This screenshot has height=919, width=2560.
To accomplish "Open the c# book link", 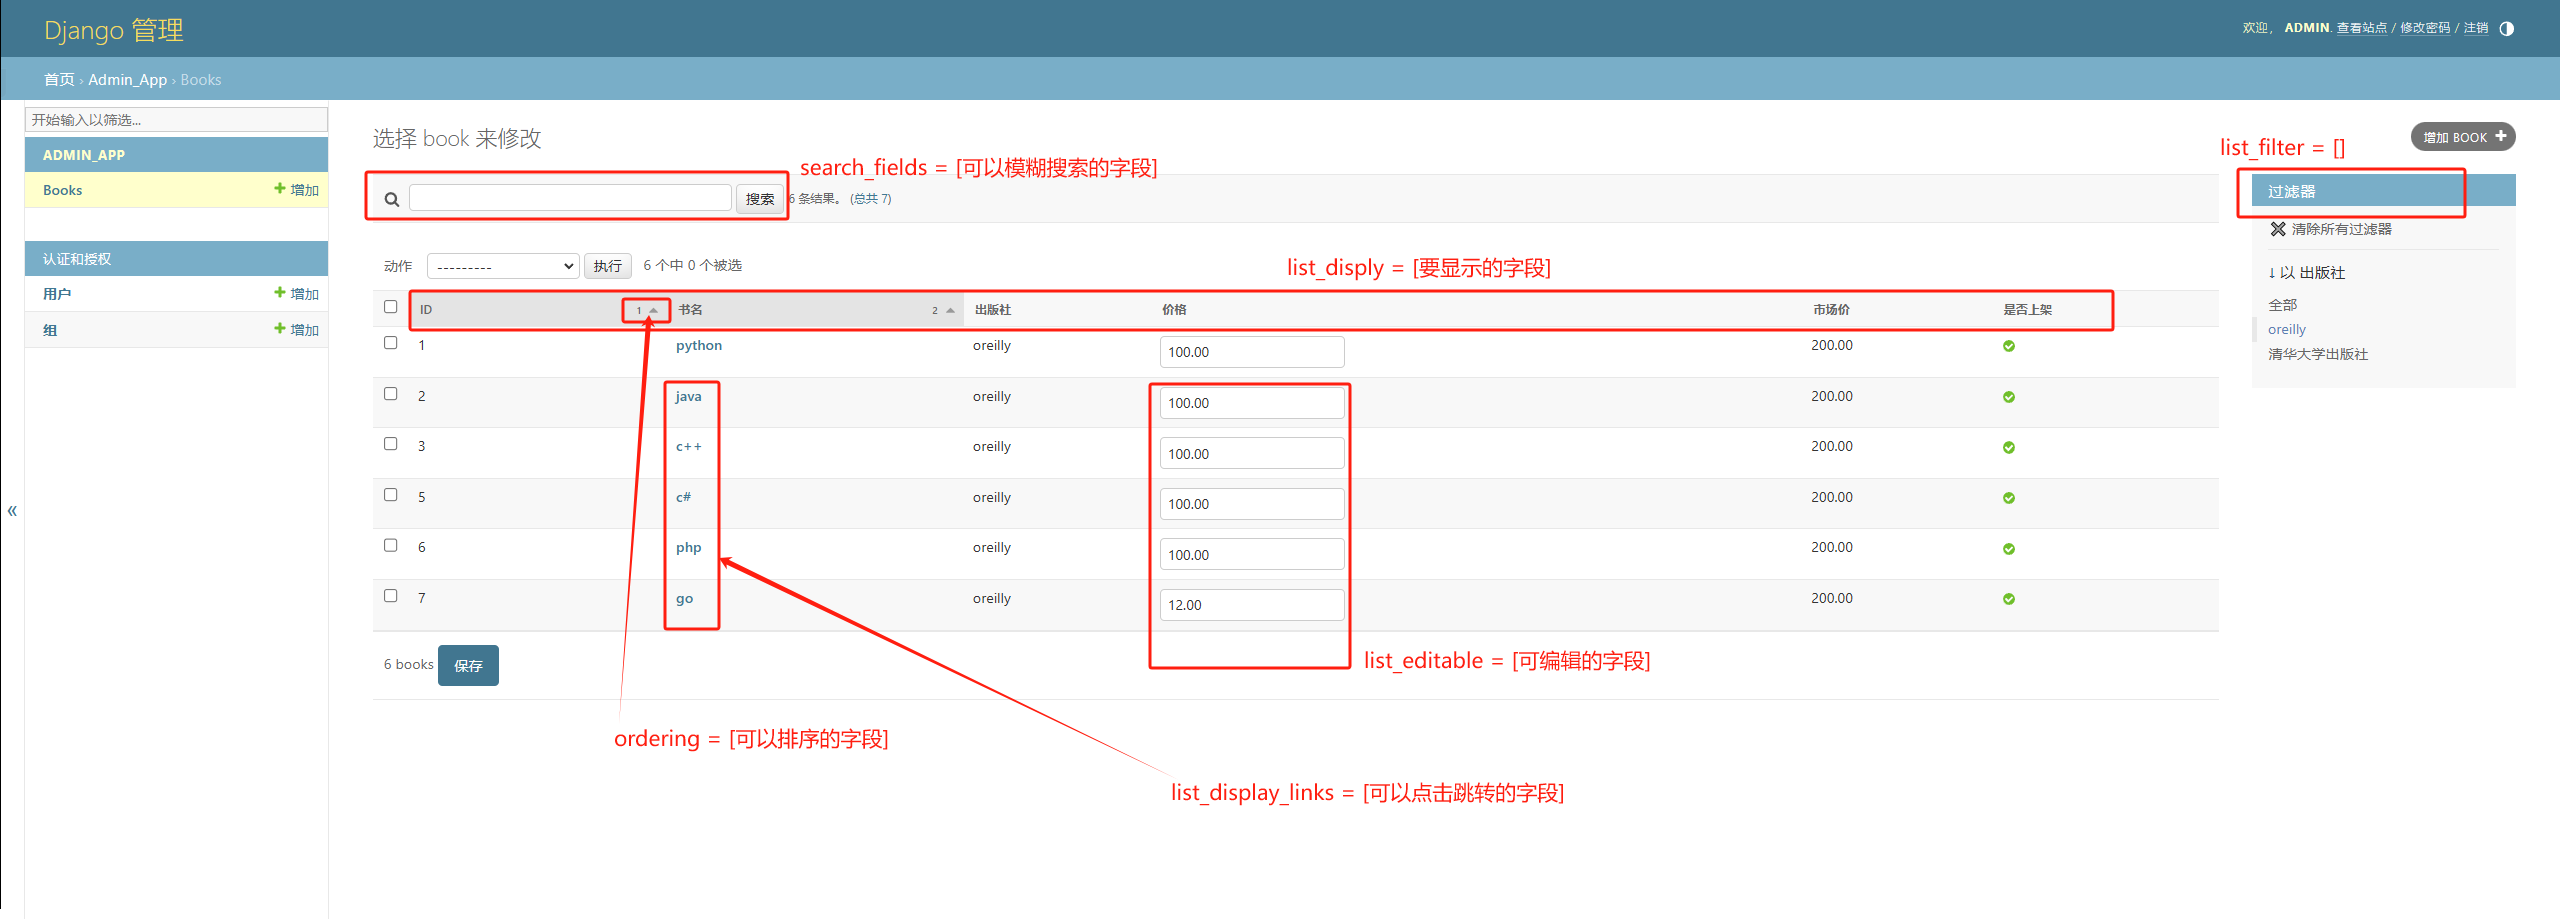I will (x=683, y=498).
